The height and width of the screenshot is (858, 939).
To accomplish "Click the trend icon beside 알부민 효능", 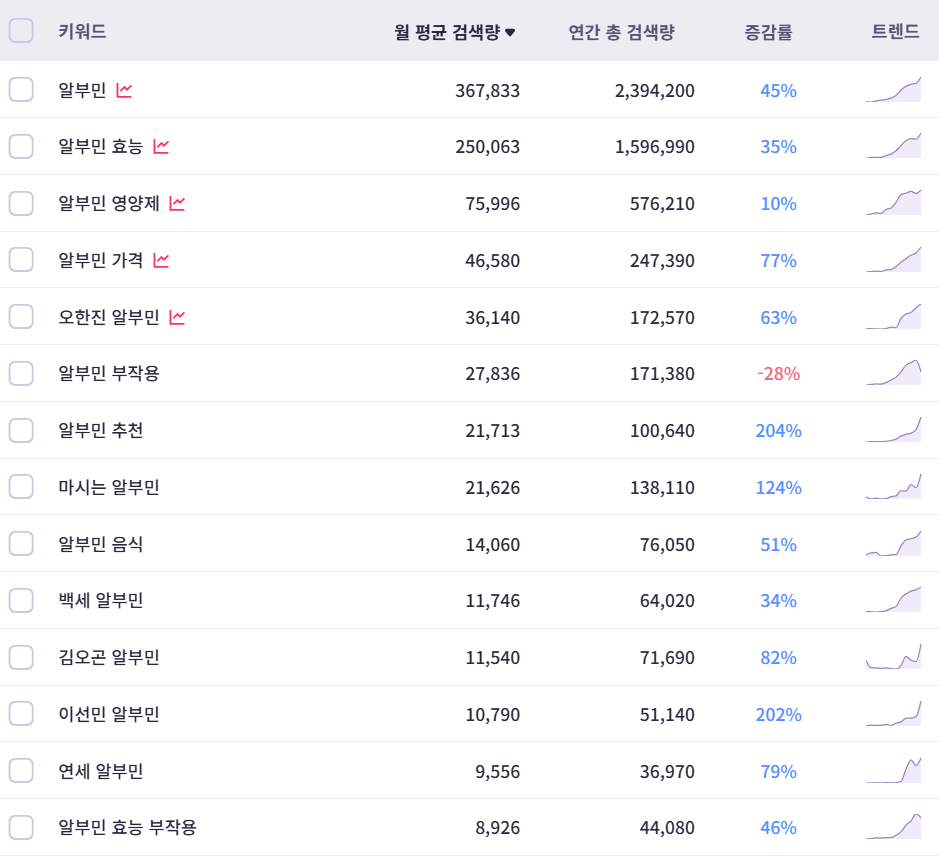I will (x=161, y=147).
